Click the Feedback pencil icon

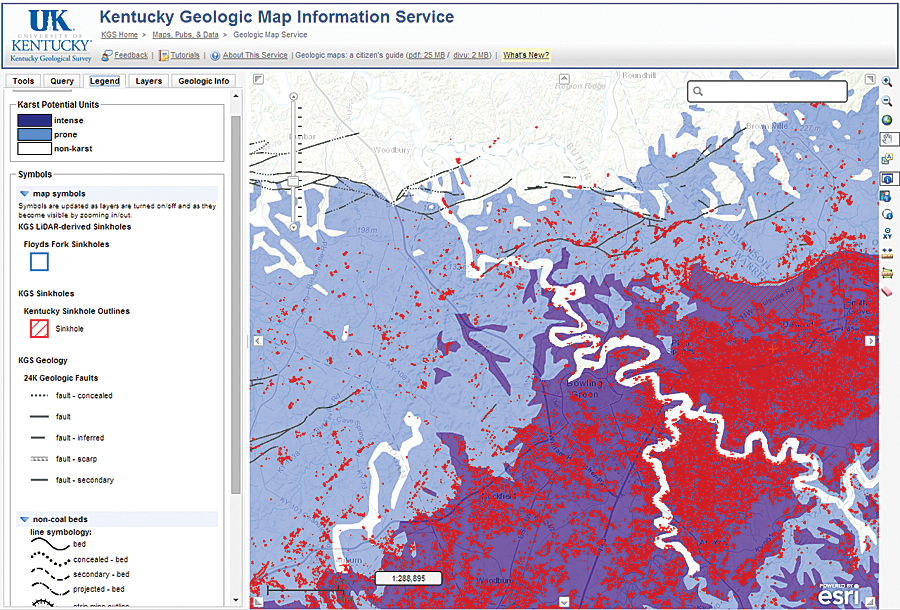pyautogui.click(x=107, y=55)
